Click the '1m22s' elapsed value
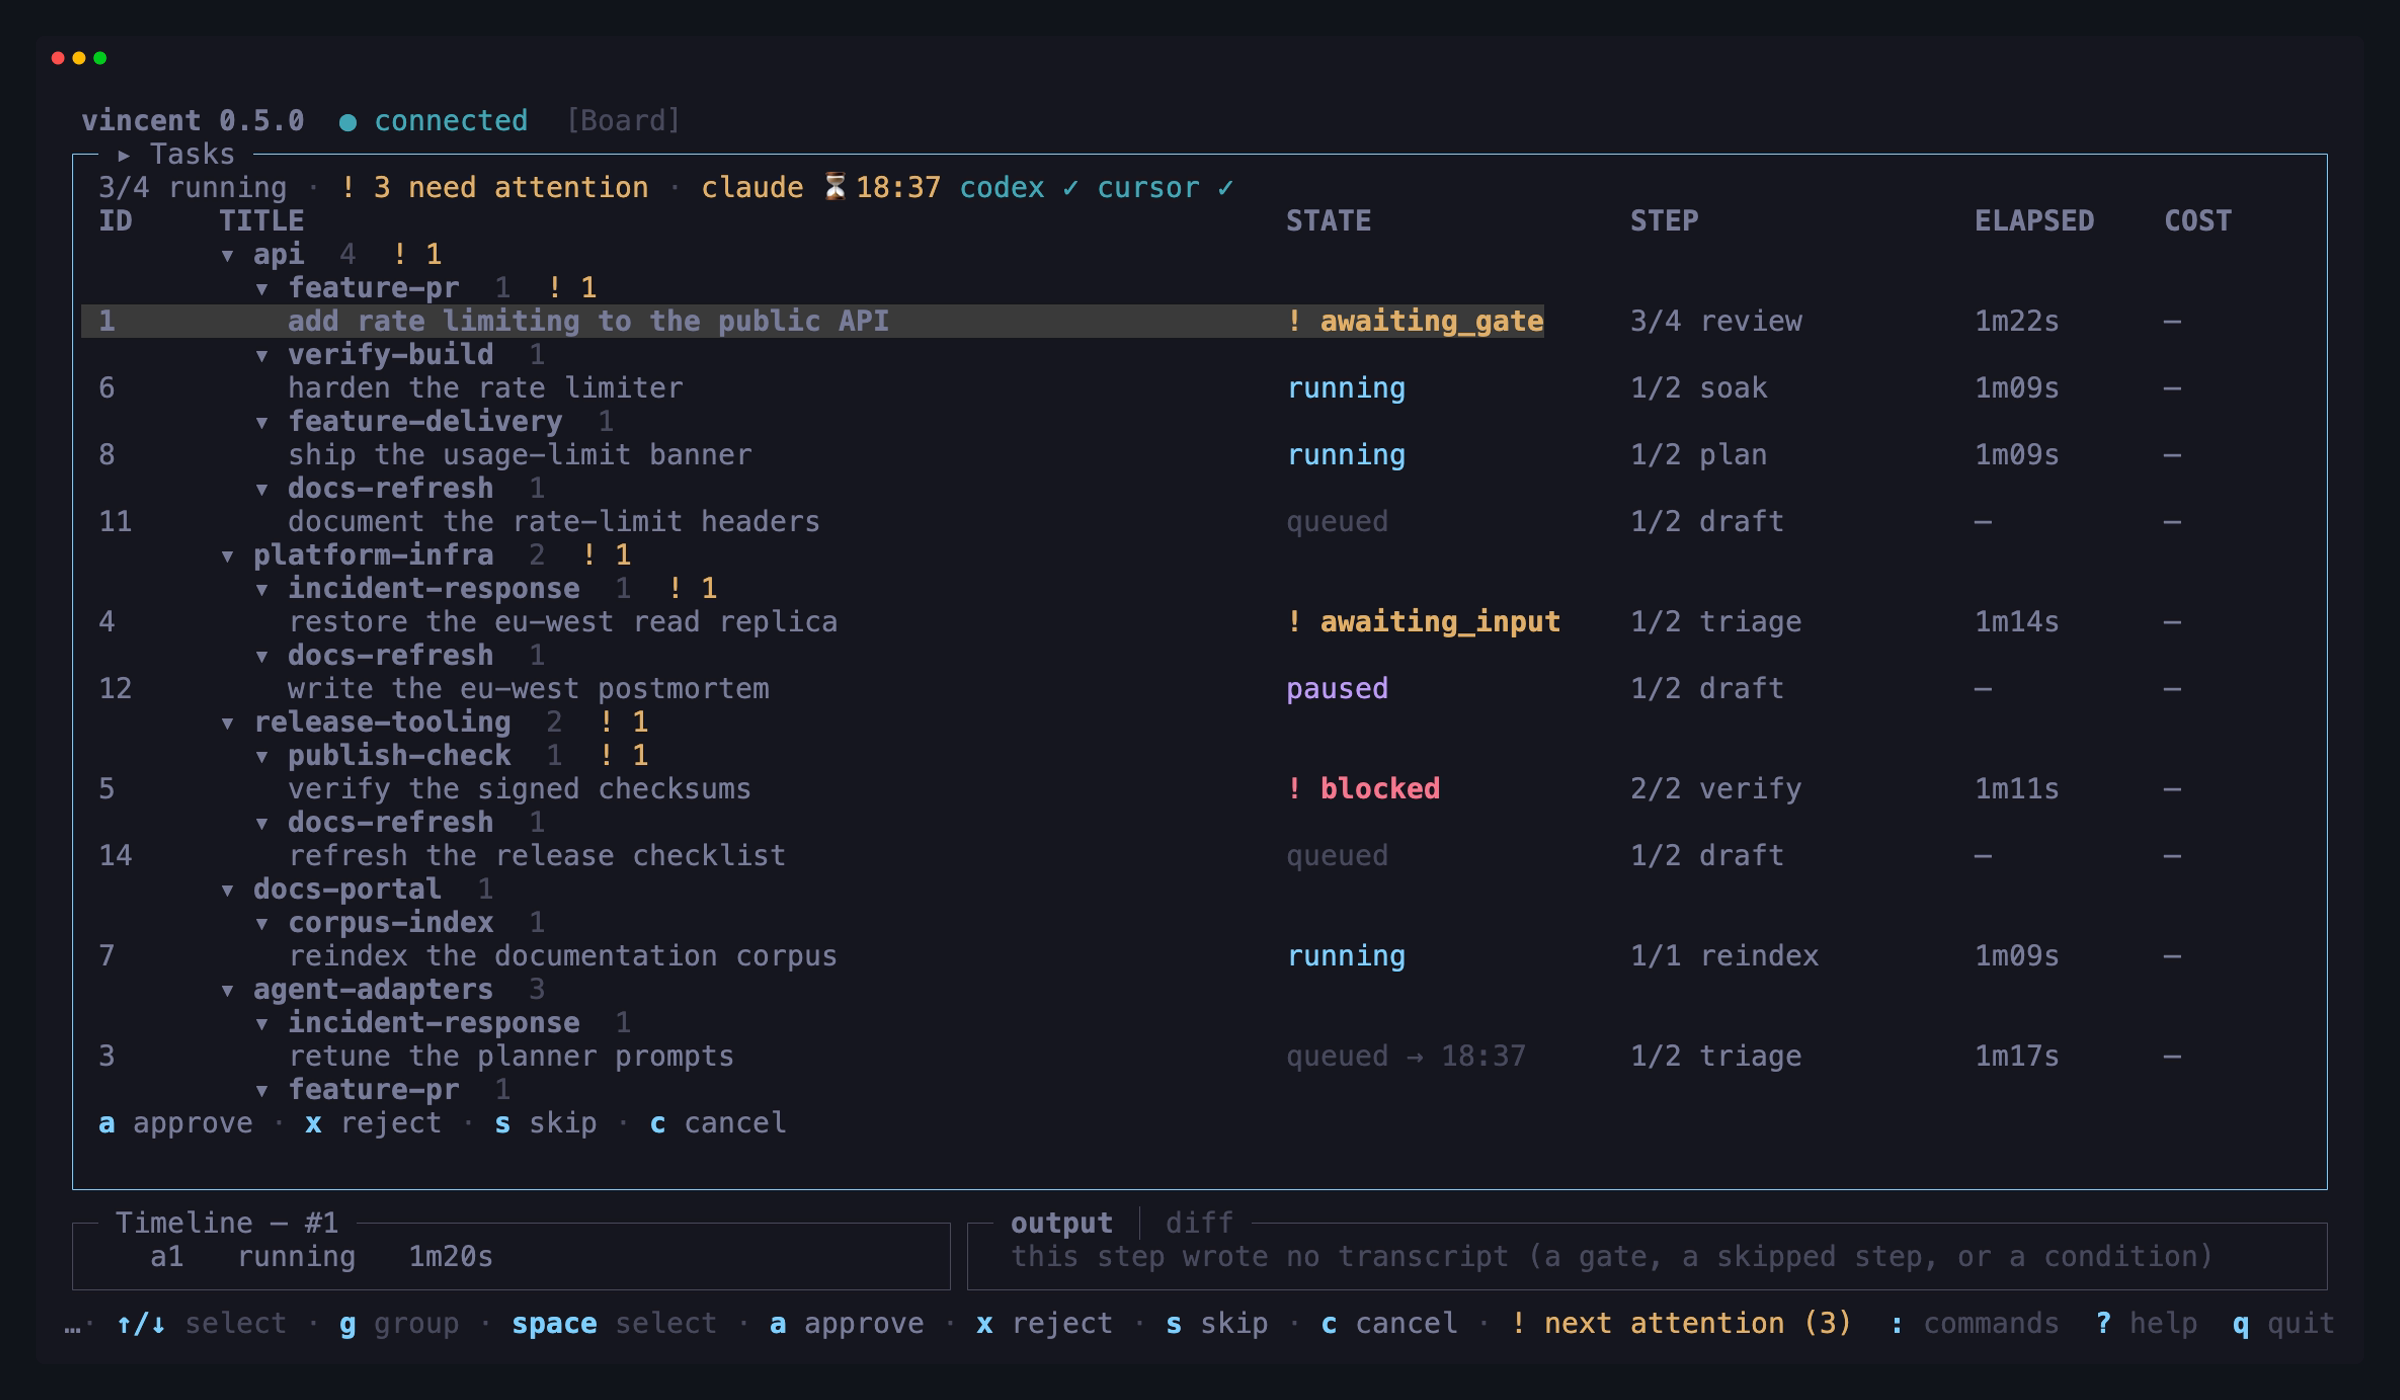Viewport: 2400px width, 1400px height. point(2017,321)
